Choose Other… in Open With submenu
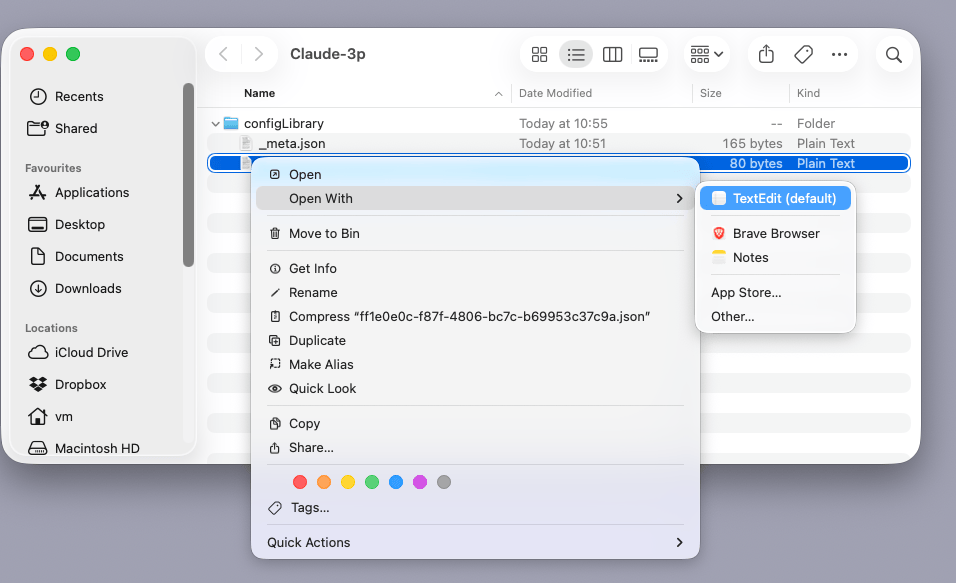Viewport: 956px width, 583px height. point(775,317)
